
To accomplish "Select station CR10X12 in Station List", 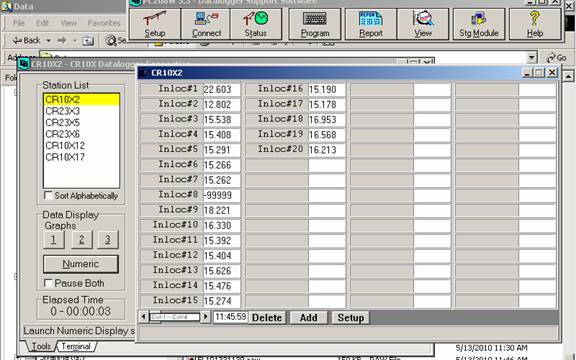I will click(82, 146).
